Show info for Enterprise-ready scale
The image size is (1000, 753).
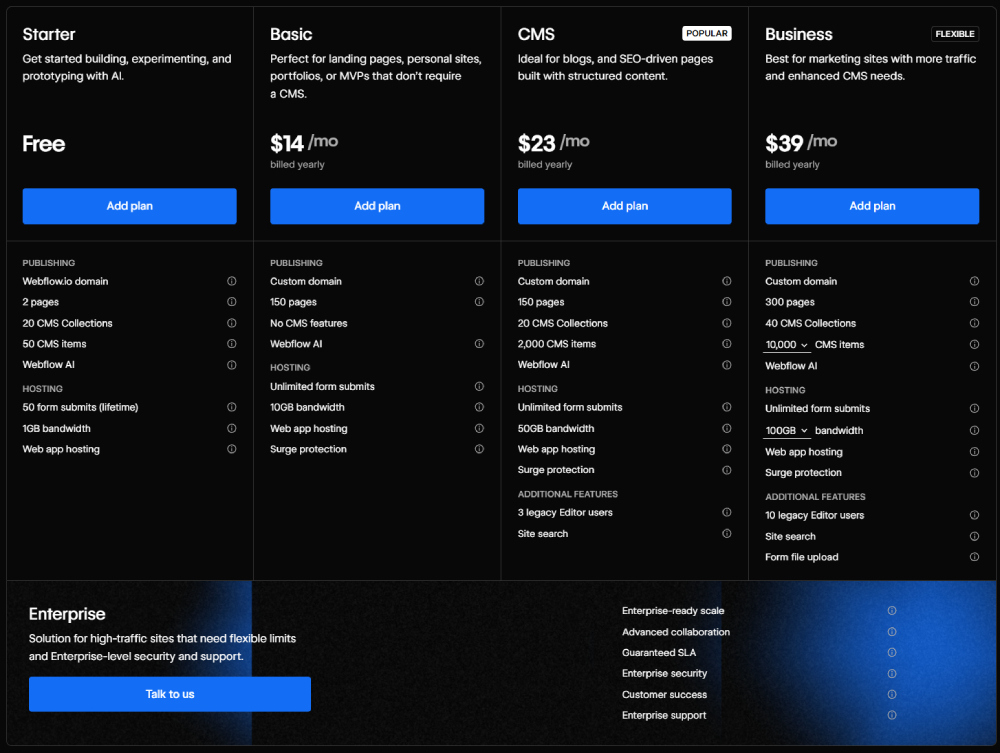(892, 611)
